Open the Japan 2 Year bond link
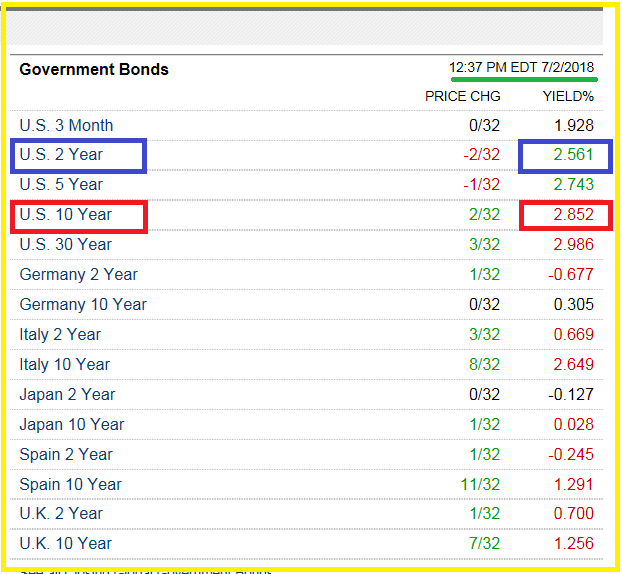 point(67,395)
